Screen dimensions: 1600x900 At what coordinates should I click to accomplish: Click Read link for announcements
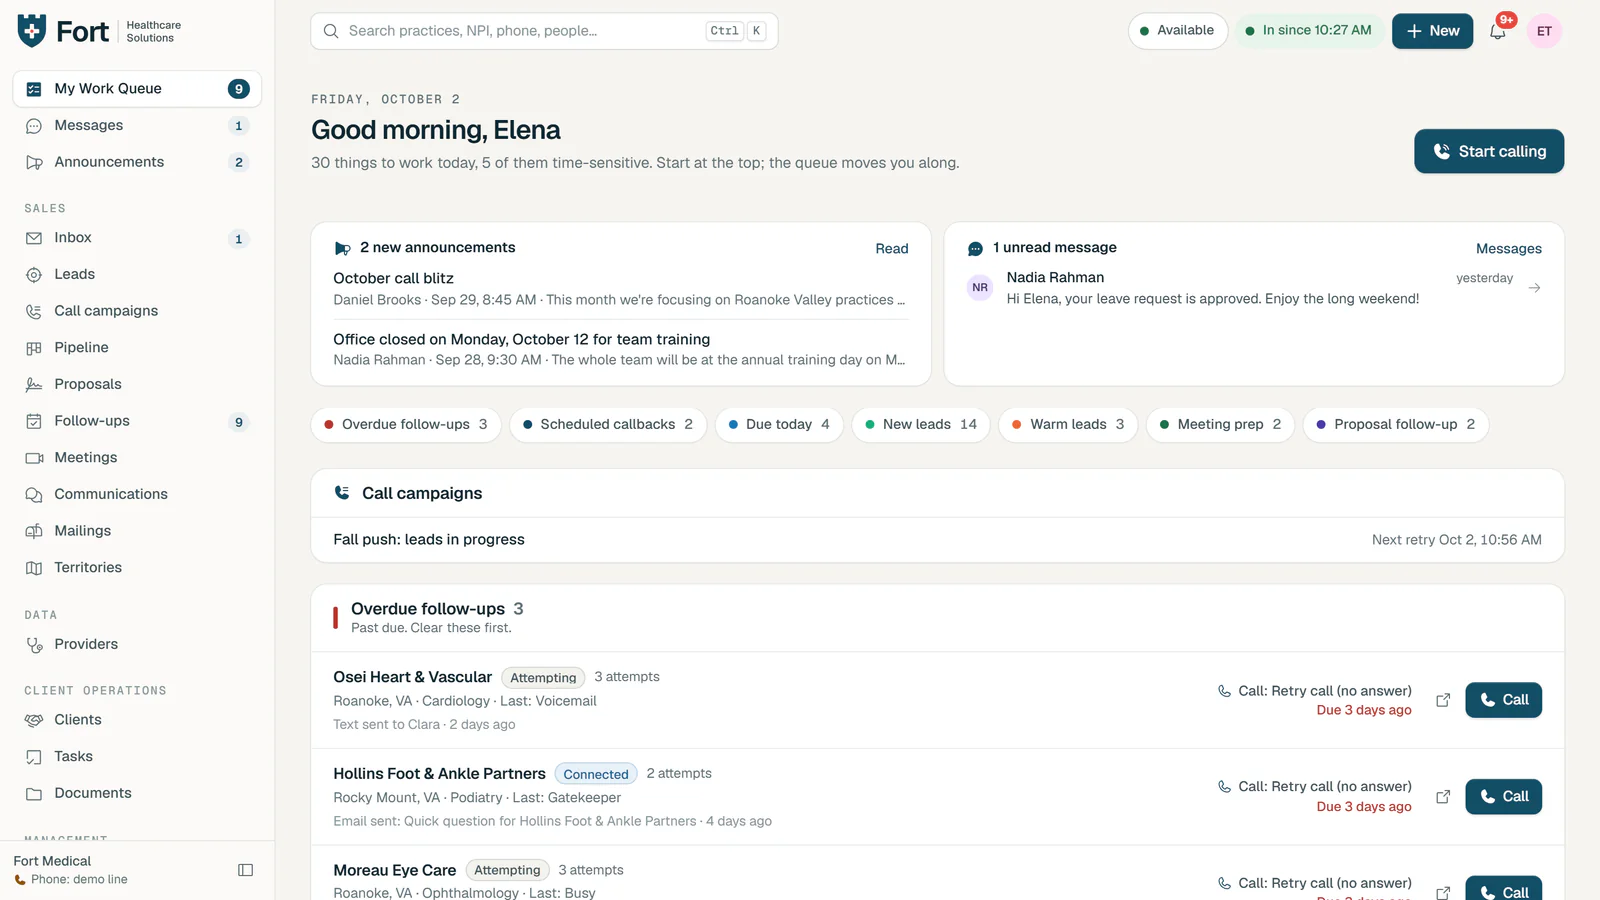(892, 249)
